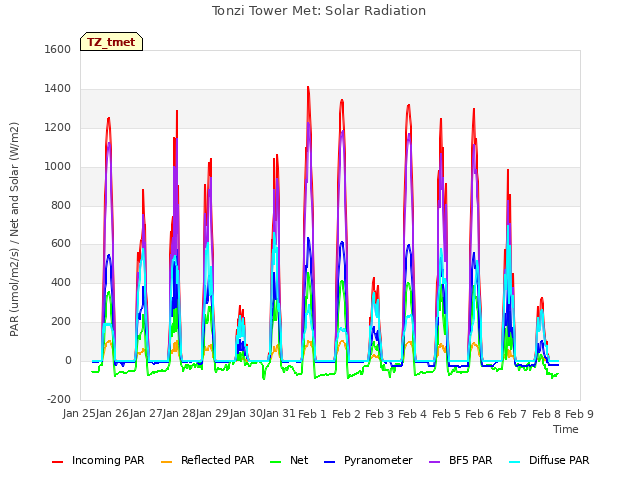
Task: Click the Feb 1 Incoming PAR peak near 1400
Action: point(308,87)
